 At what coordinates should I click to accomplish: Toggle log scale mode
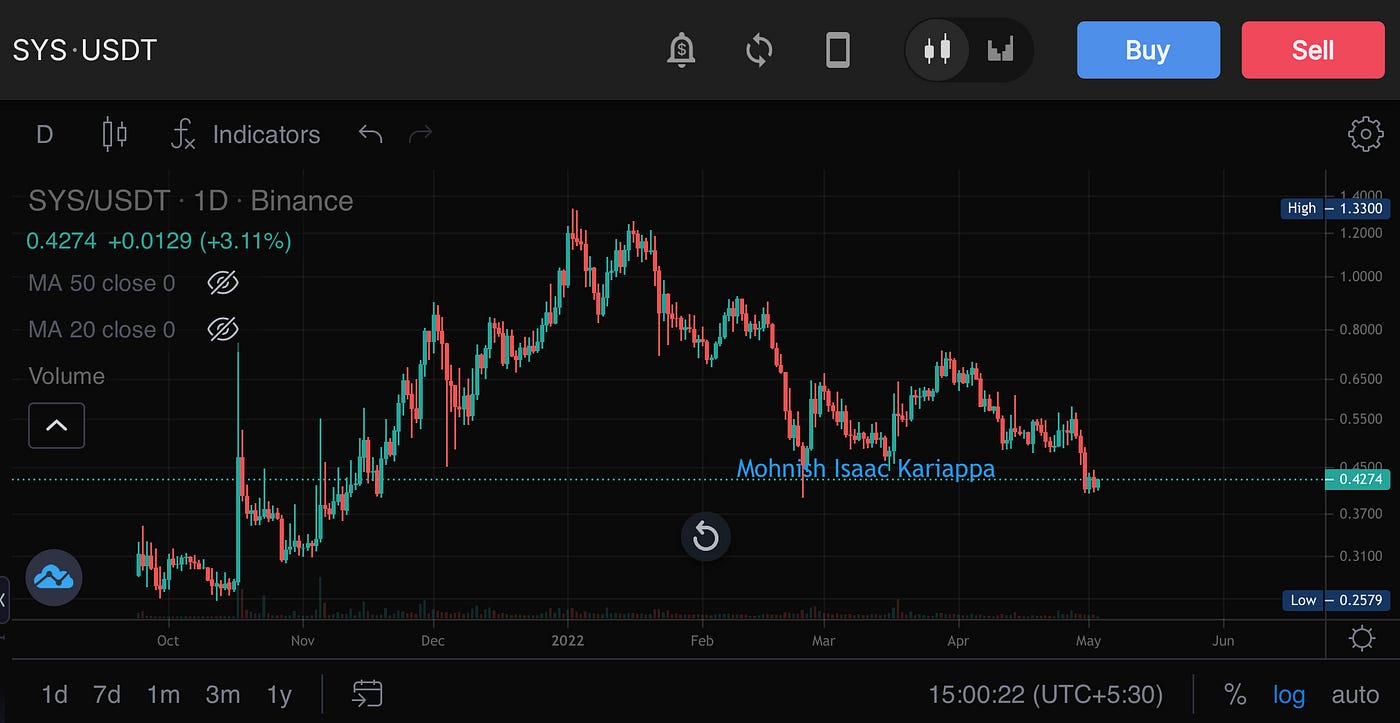[1289, 694]
